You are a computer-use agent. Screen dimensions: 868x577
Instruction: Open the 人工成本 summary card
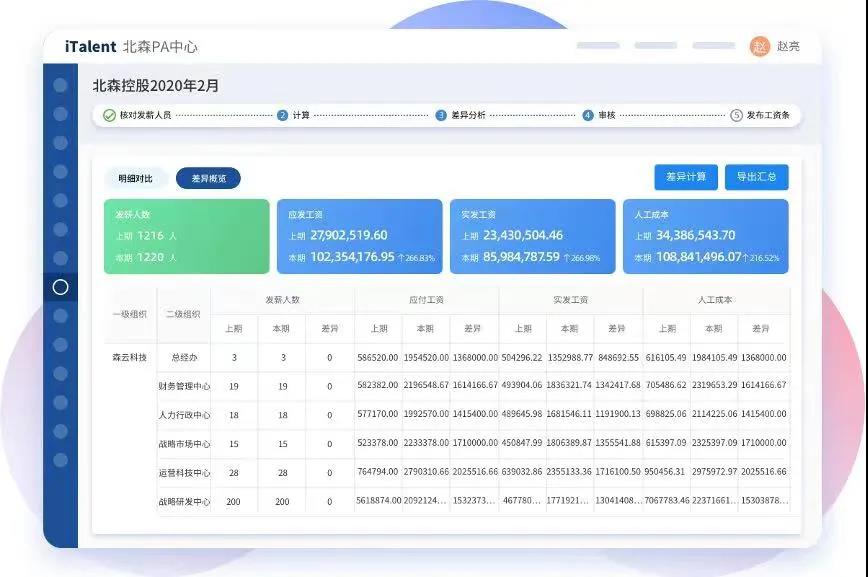[705, 236]
